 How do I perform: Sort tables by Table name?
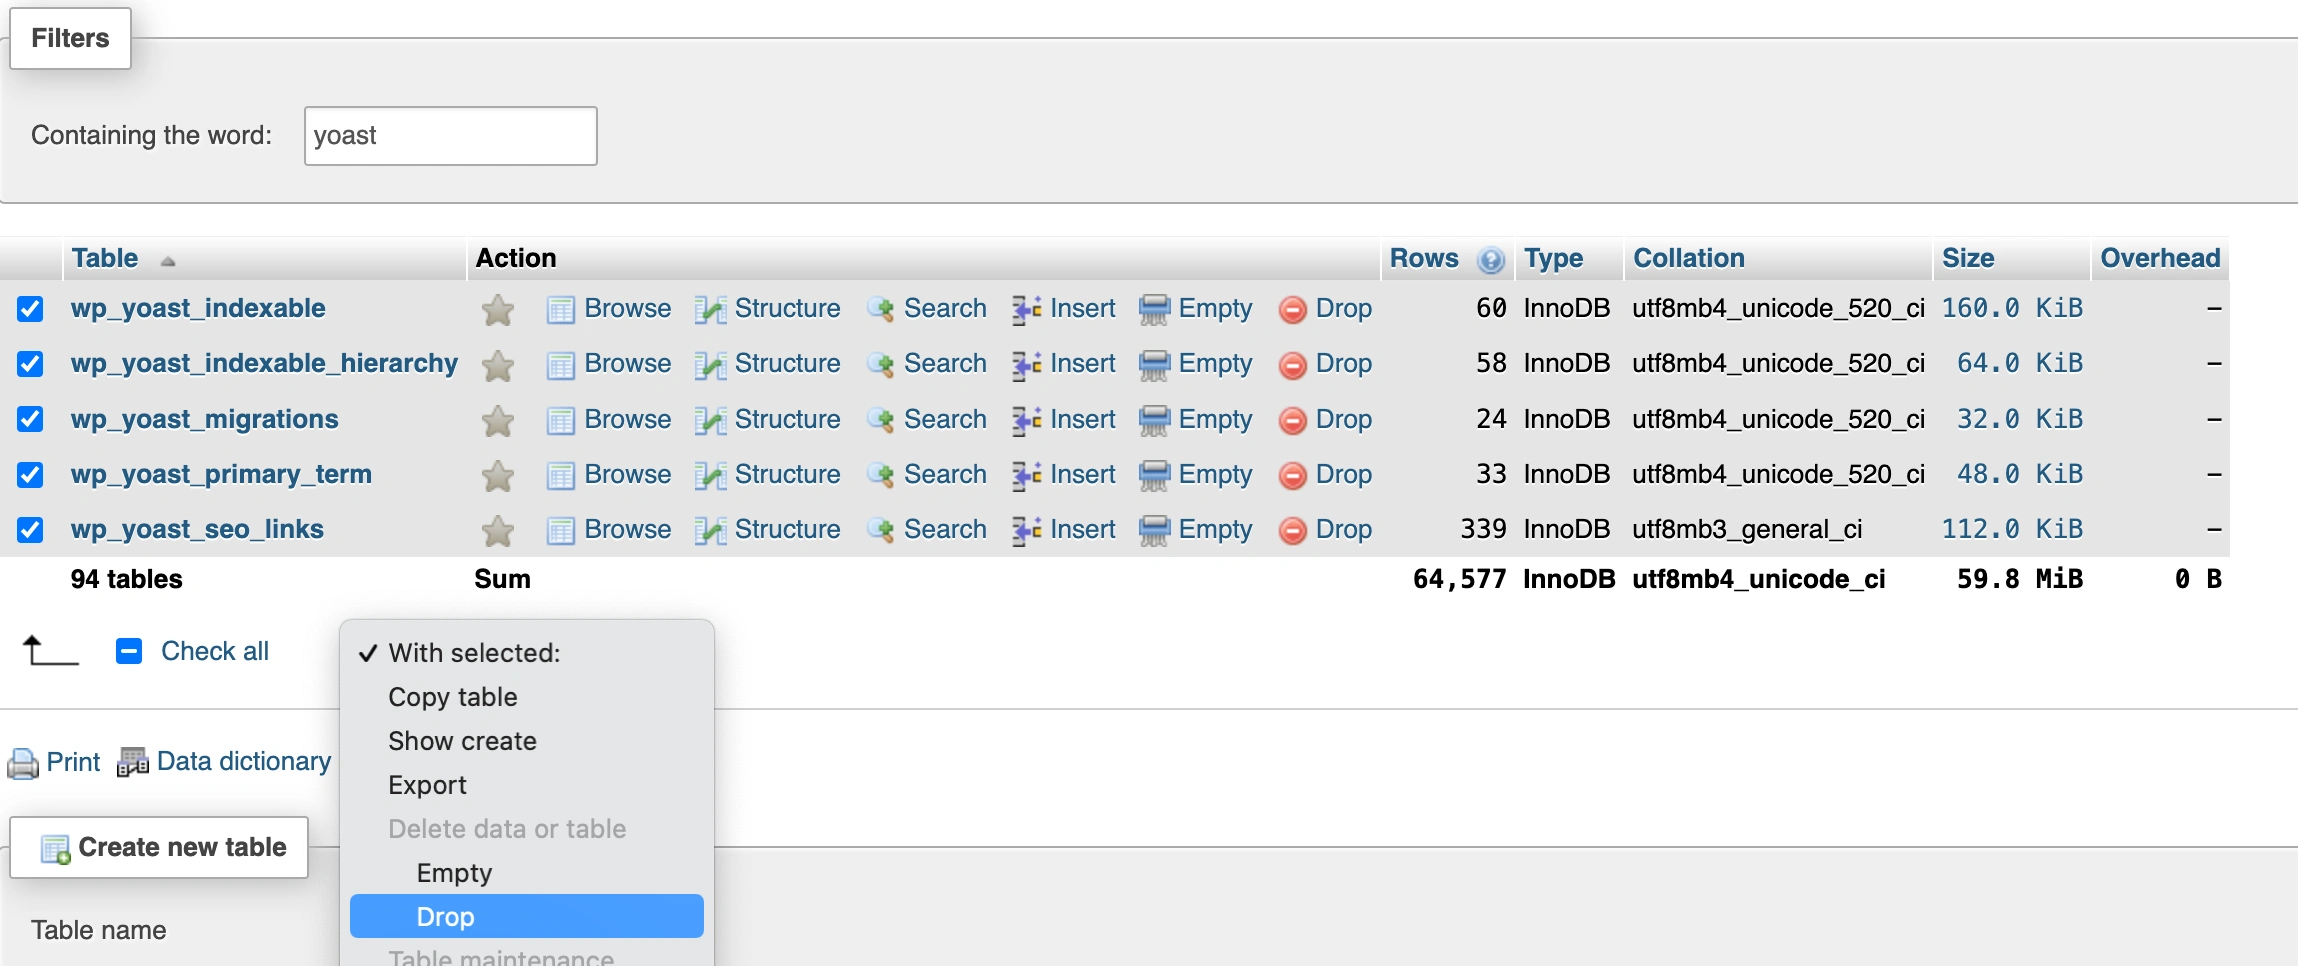(106, 258)
